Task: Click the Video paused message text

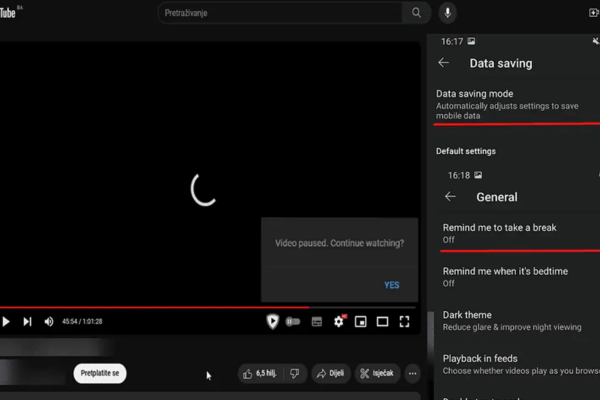Action: tap(339, 243)
